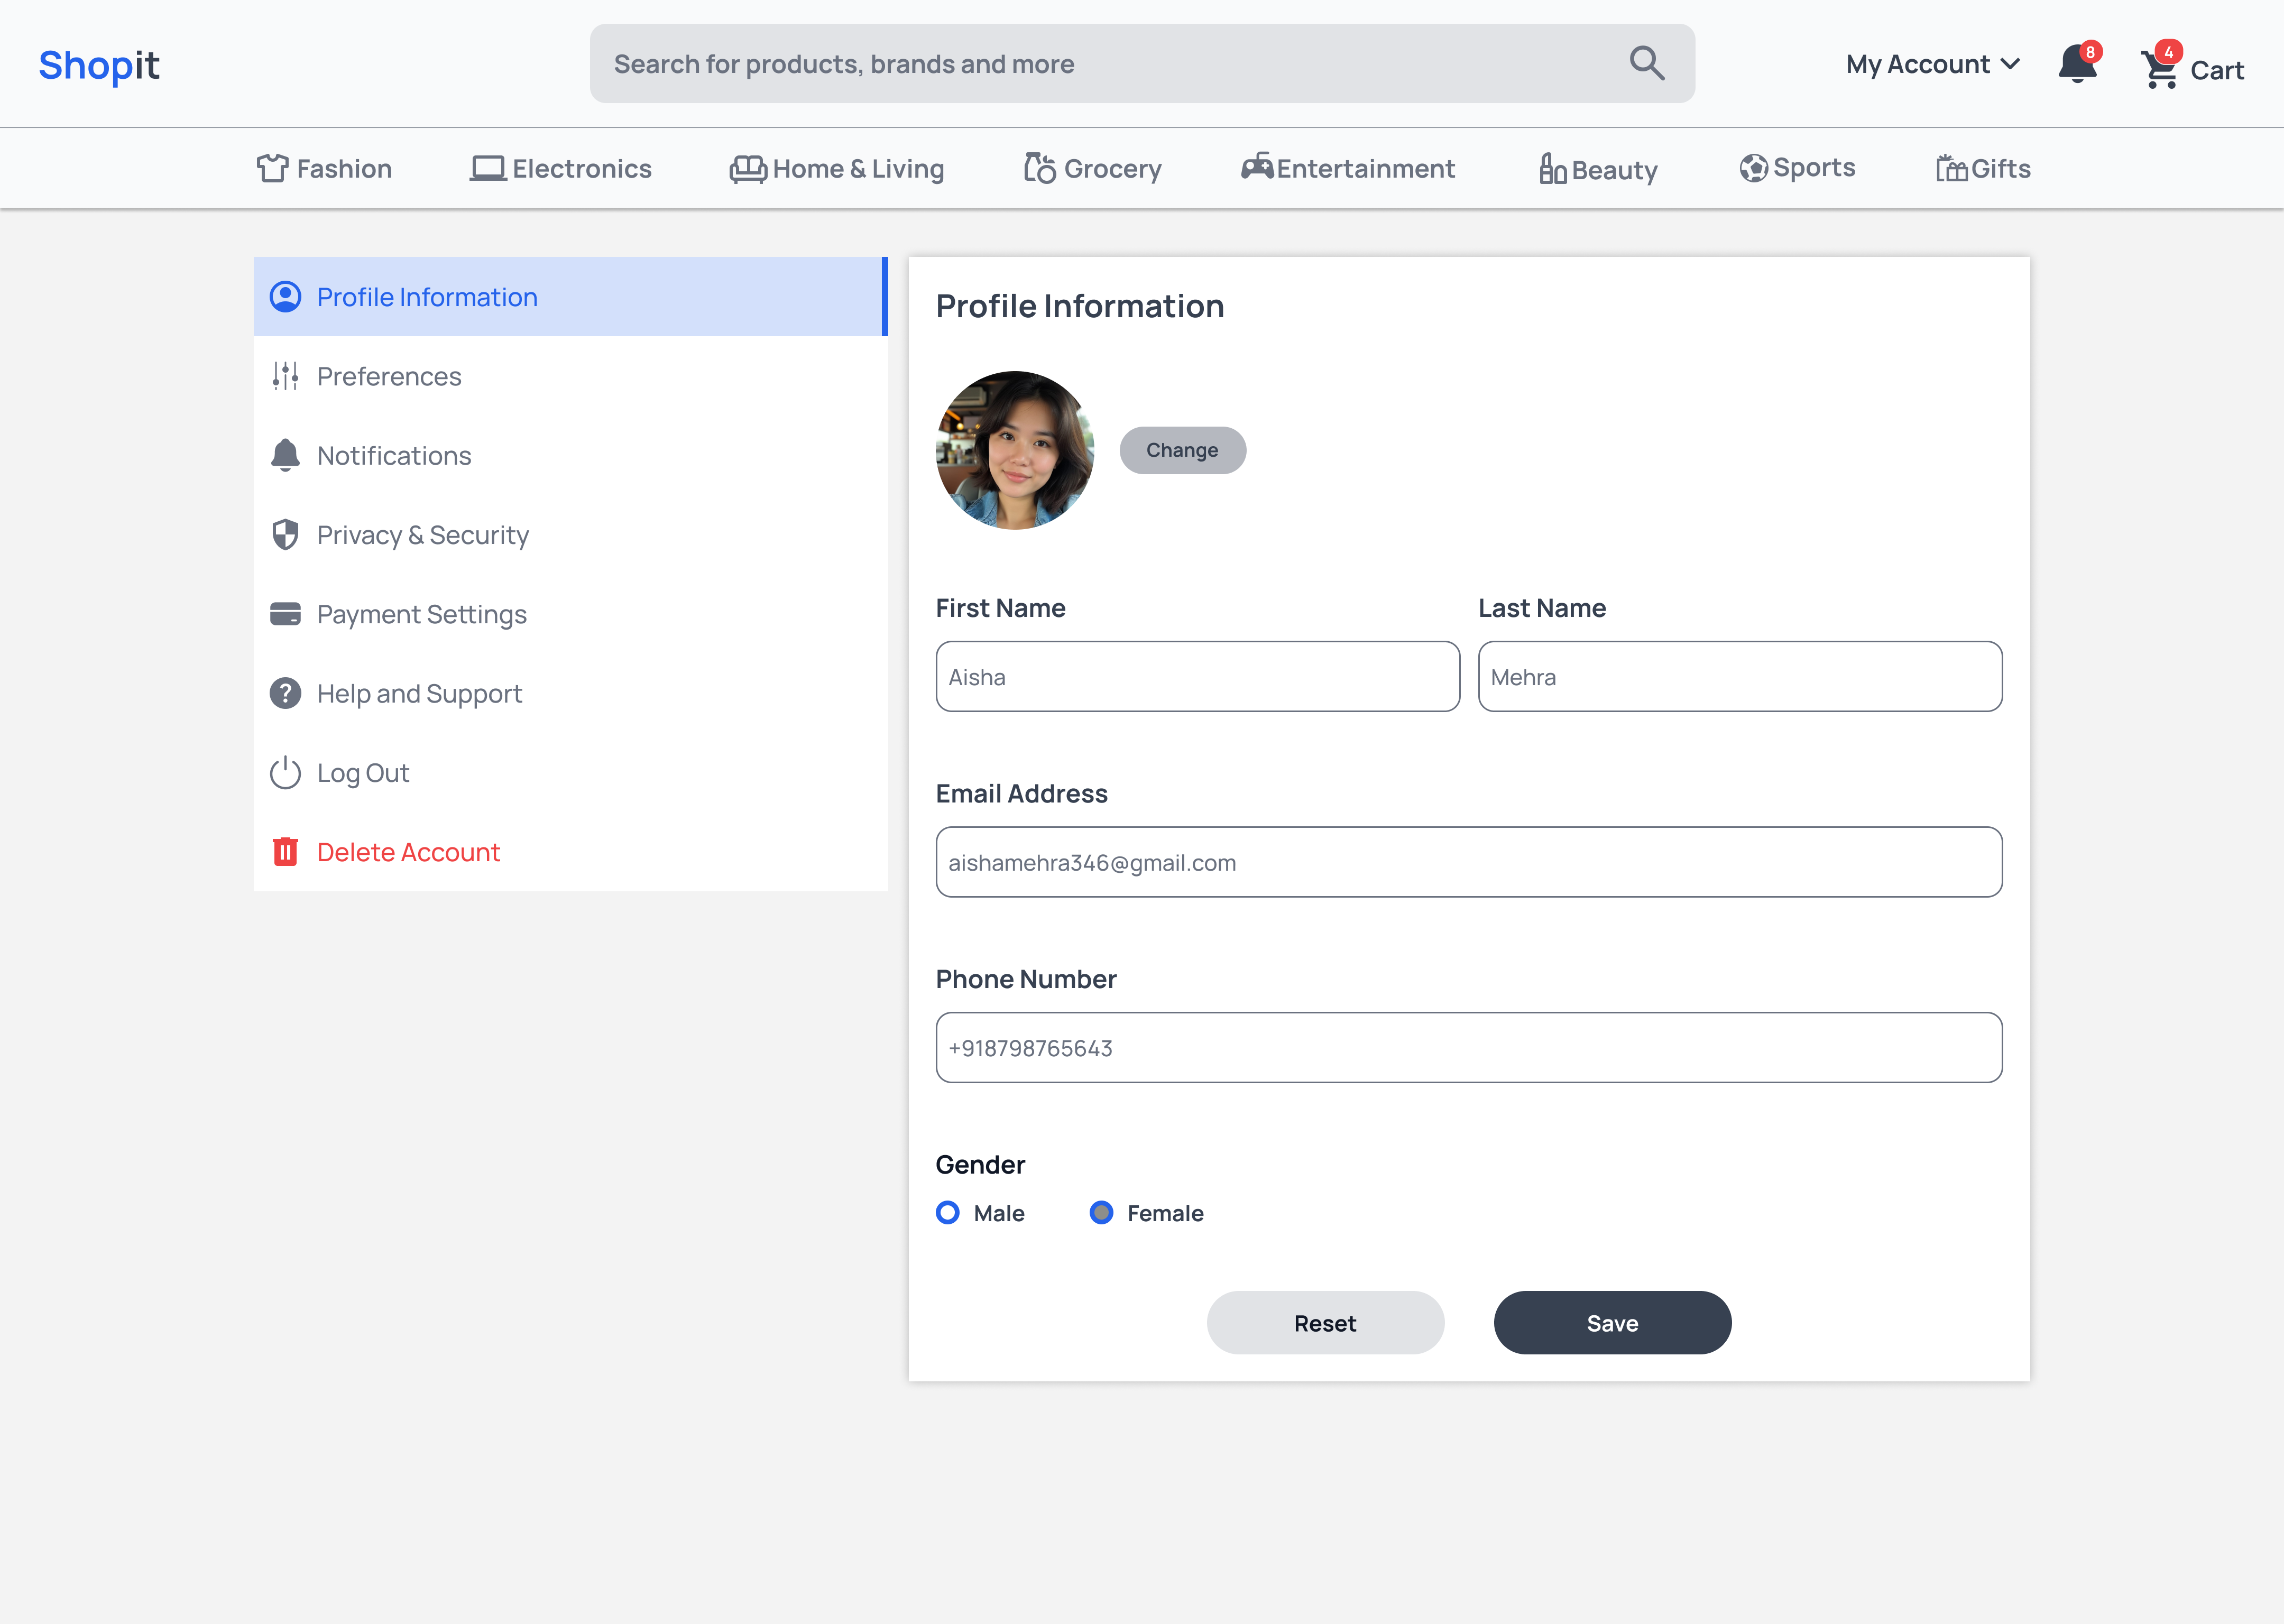
Task: Open the Gifts category
Action: 1983,168
